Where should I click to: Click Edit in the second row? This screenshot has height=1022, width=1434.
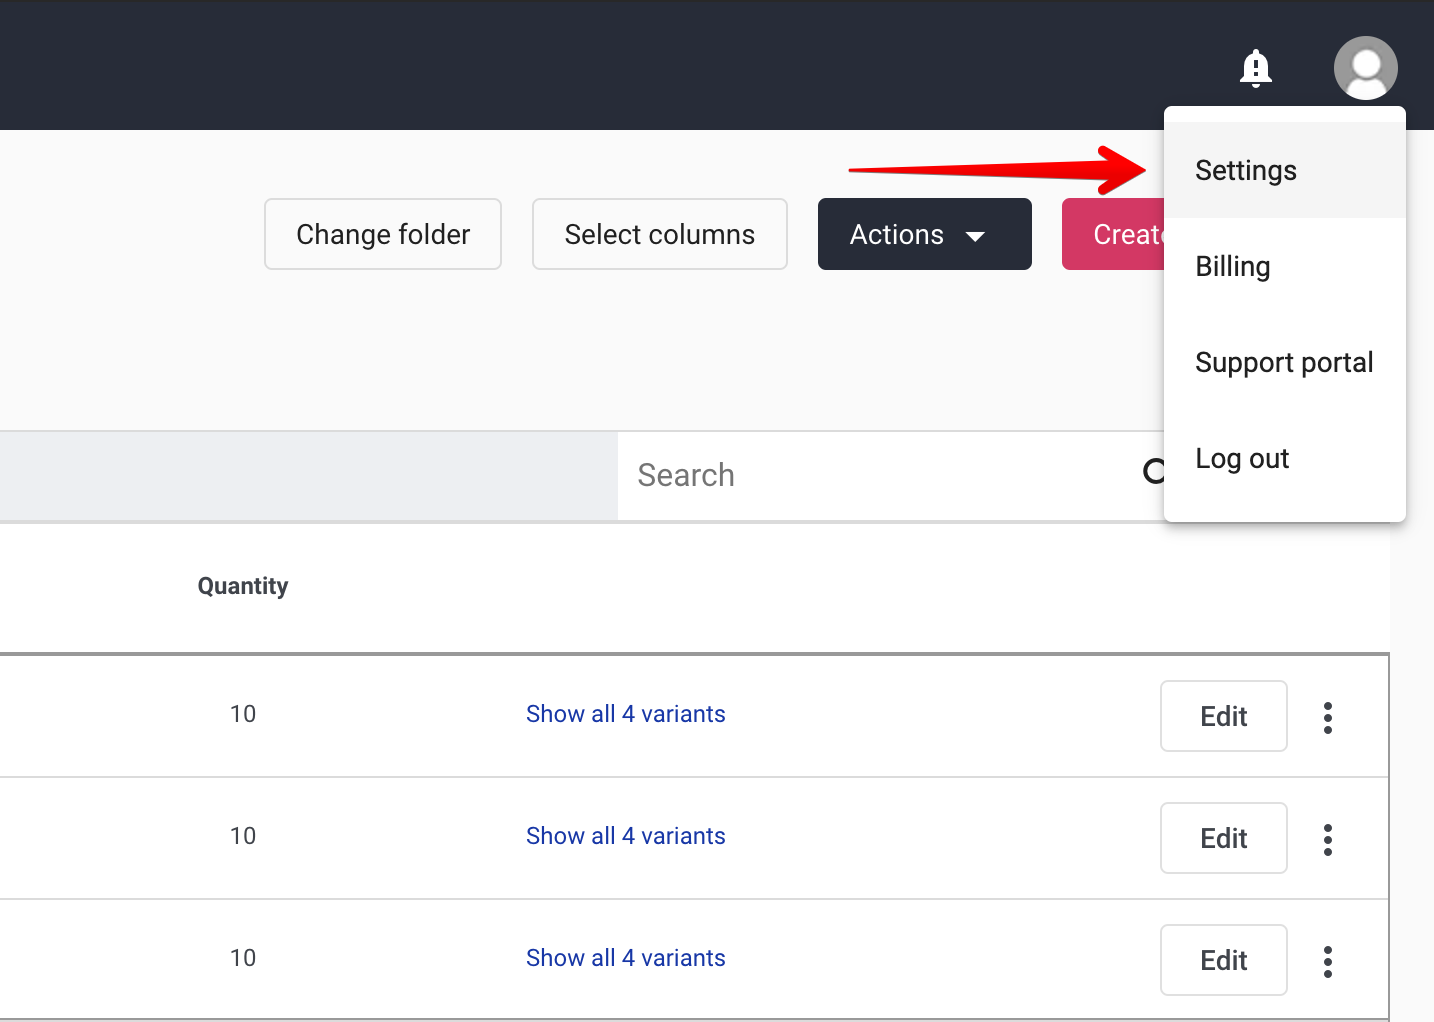coord(1224,838)
